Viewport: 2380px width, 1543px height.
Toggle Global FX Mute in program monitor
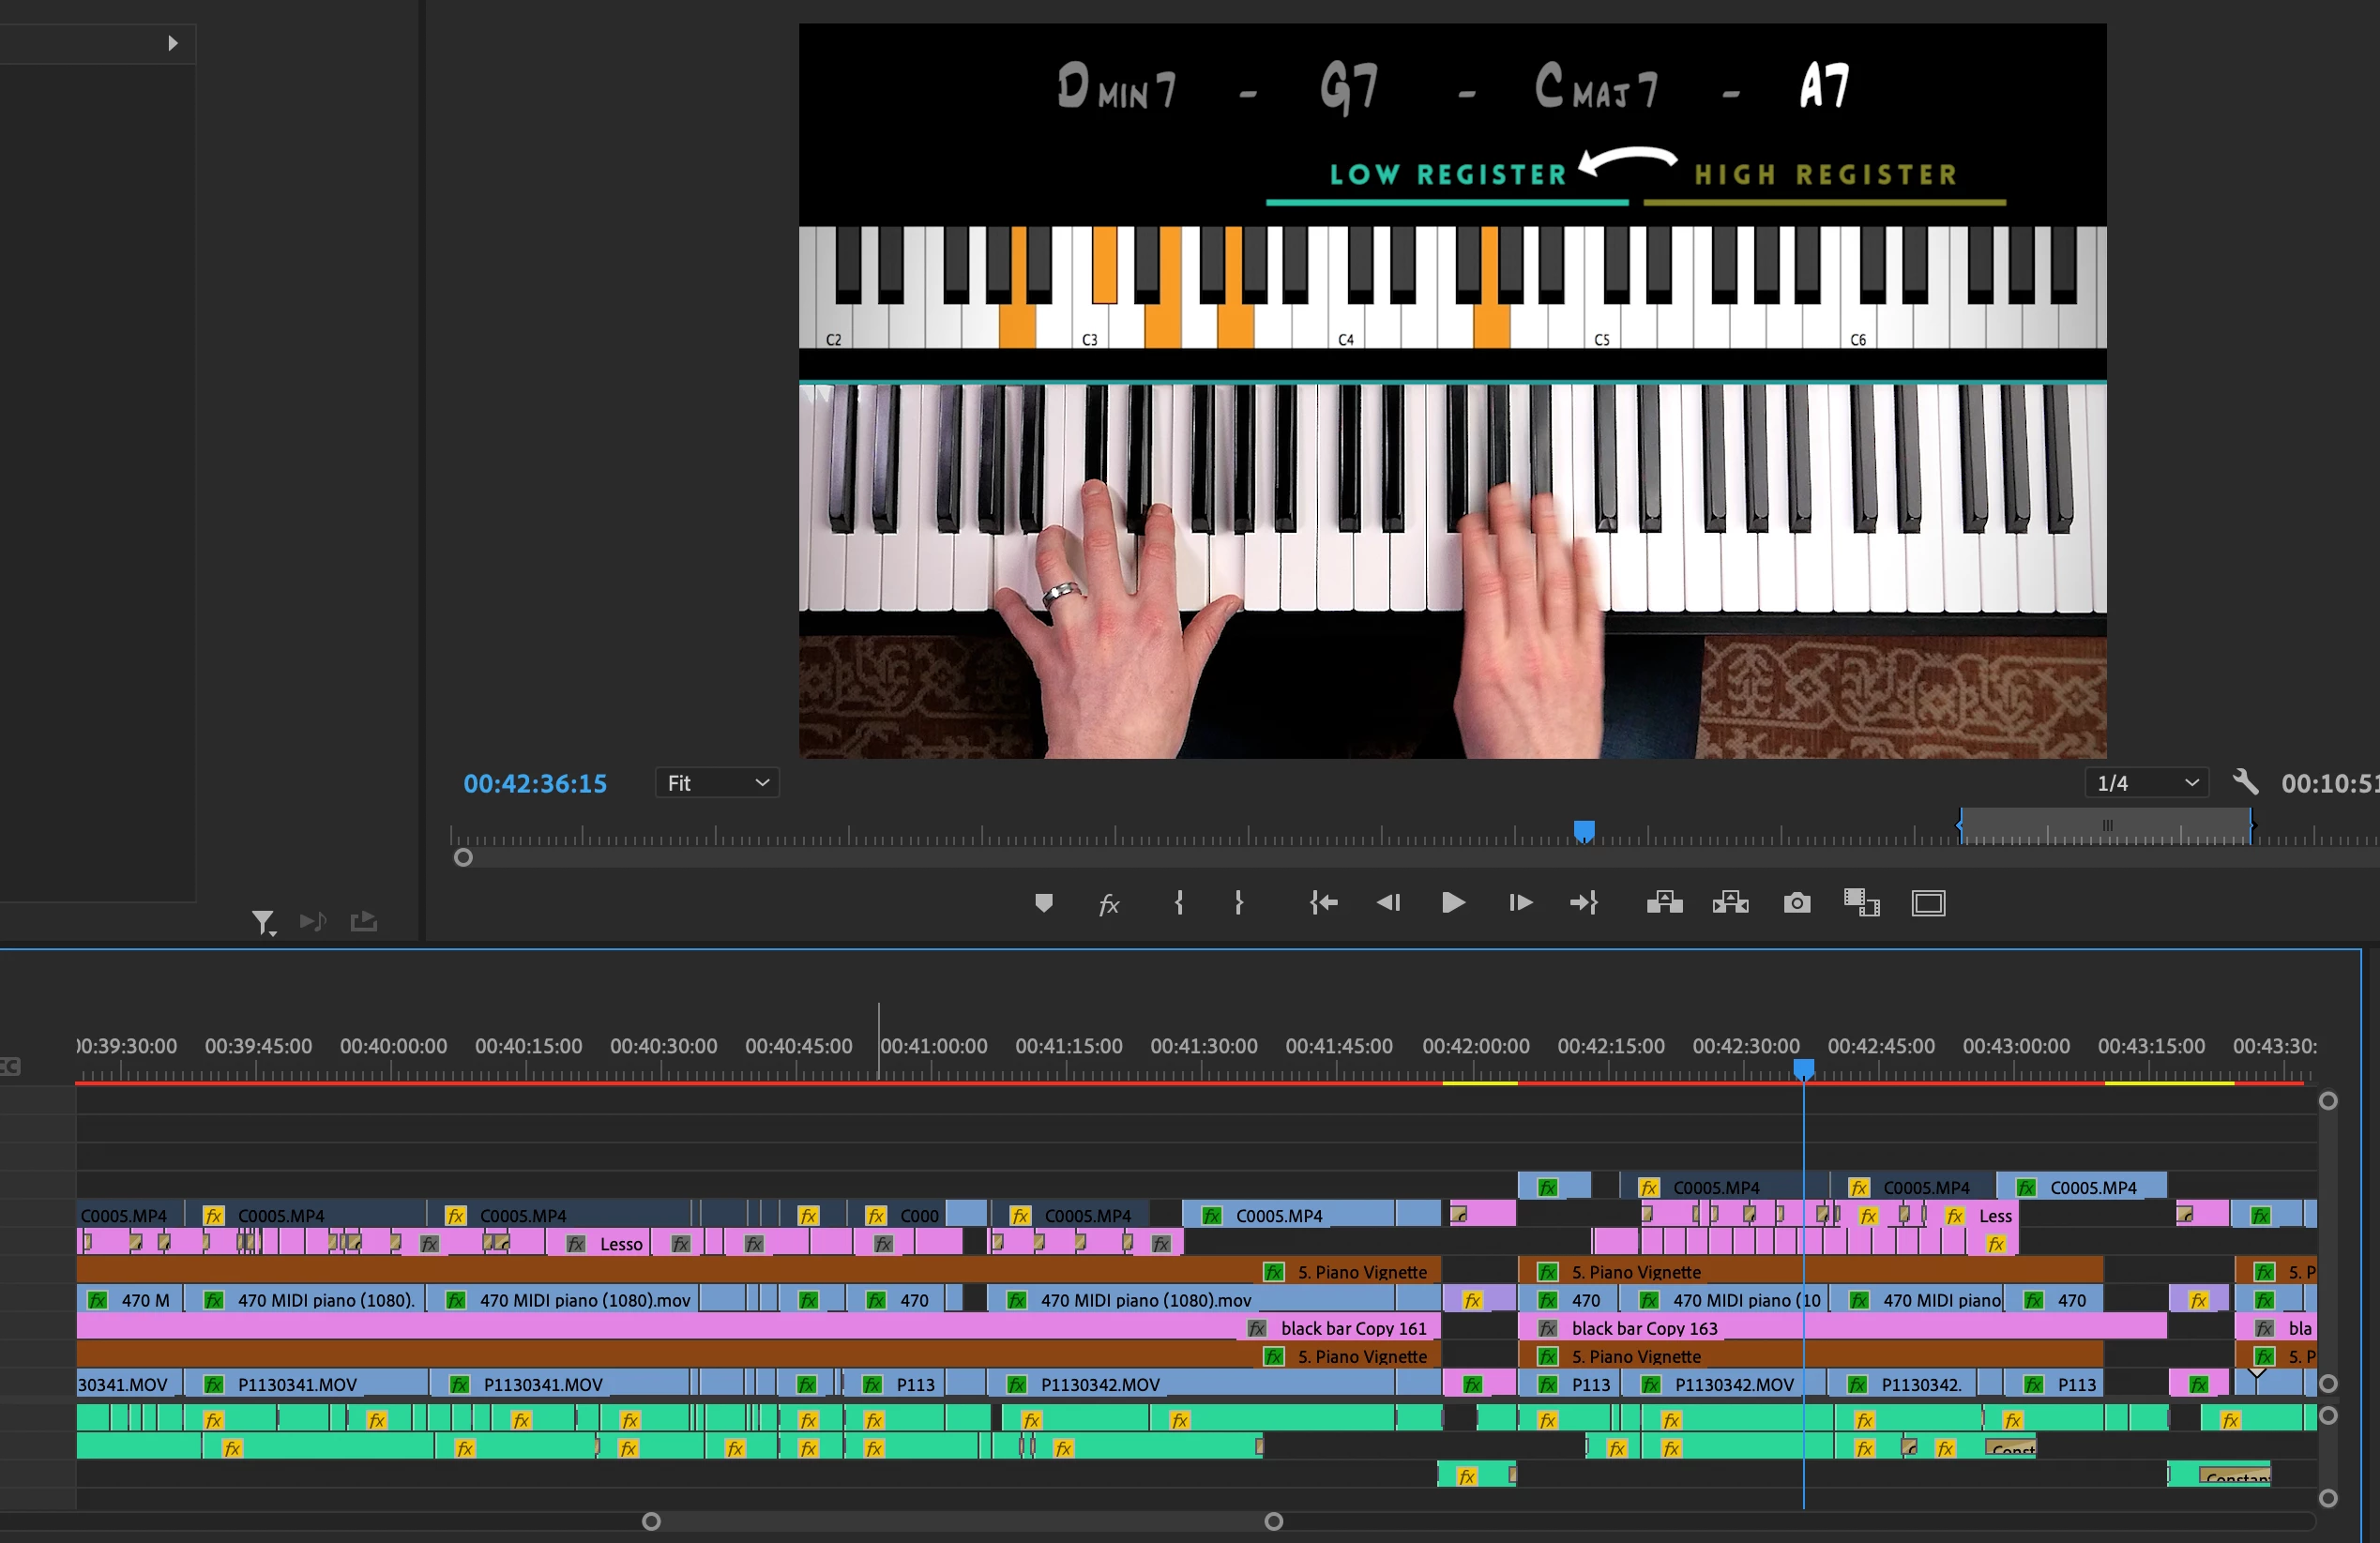point(1108,904)
